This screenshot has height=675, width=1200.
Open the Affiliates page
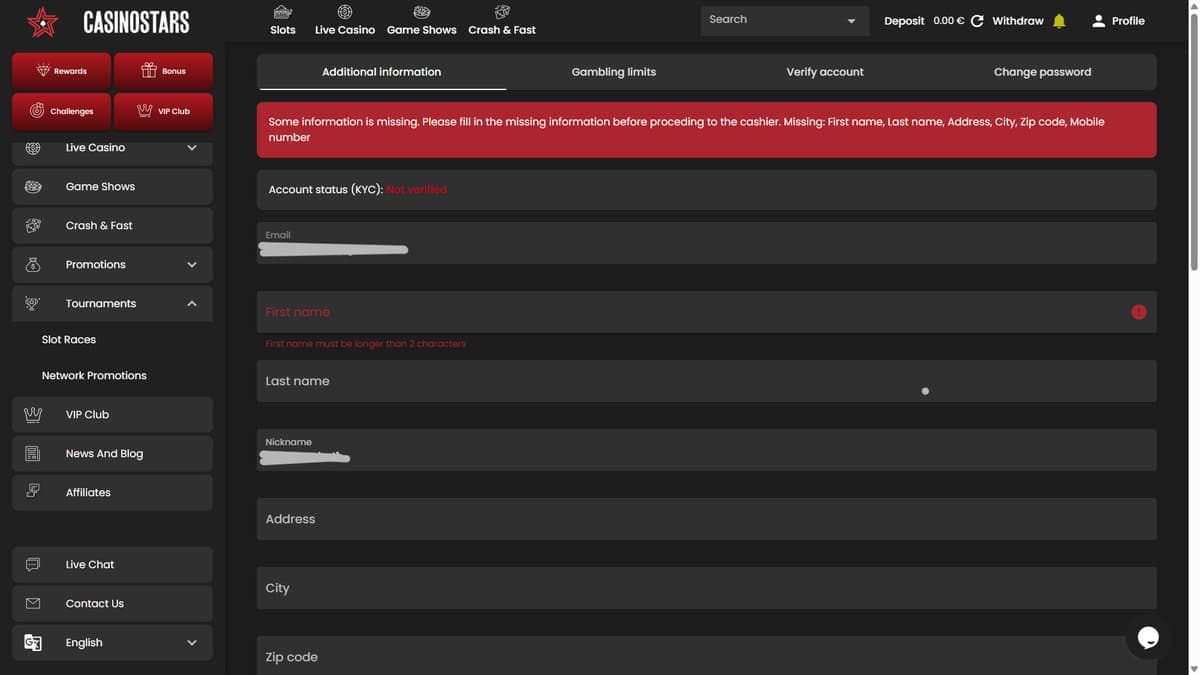tap(112, 493)
